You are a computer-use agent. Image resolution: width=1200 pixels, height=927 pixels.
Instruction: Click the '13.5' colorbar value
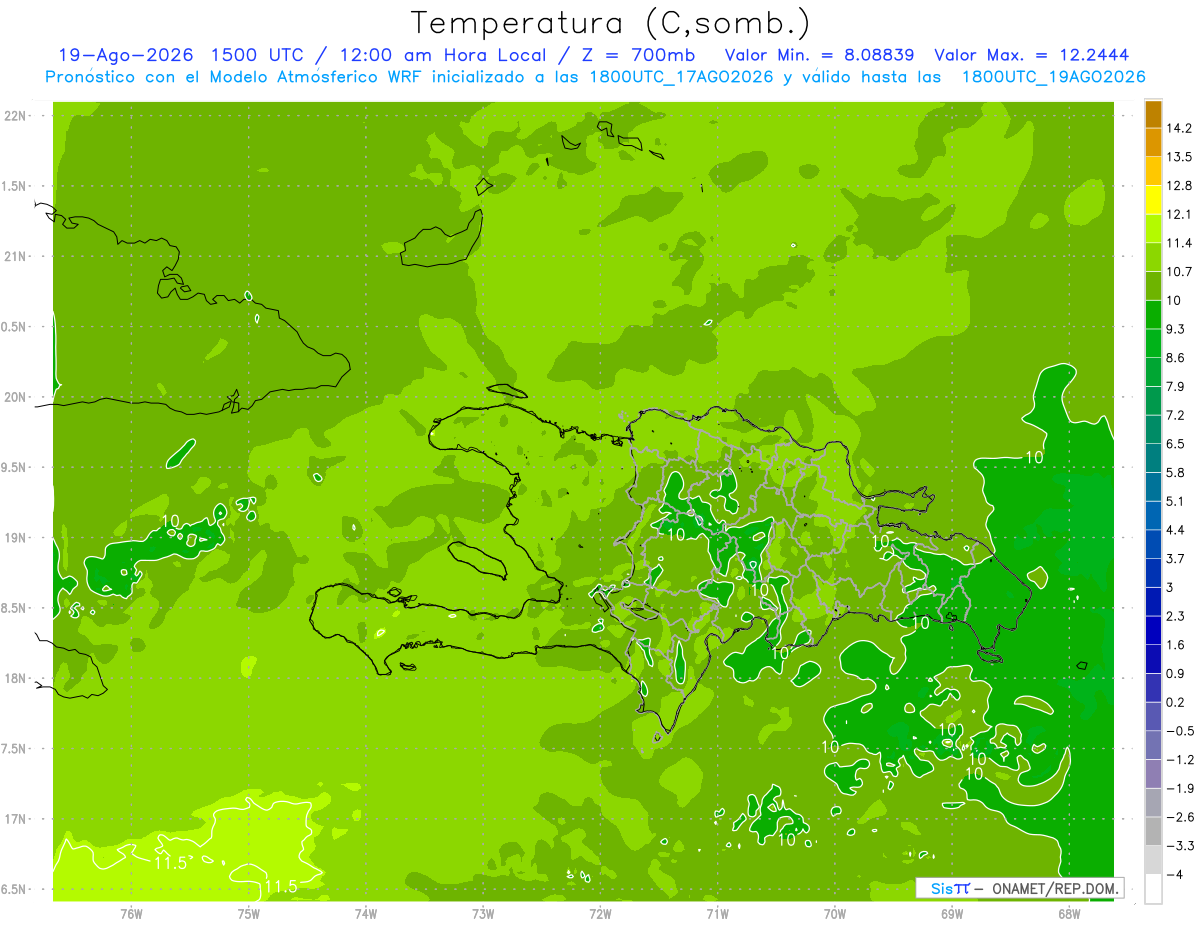pos(1180,157)
